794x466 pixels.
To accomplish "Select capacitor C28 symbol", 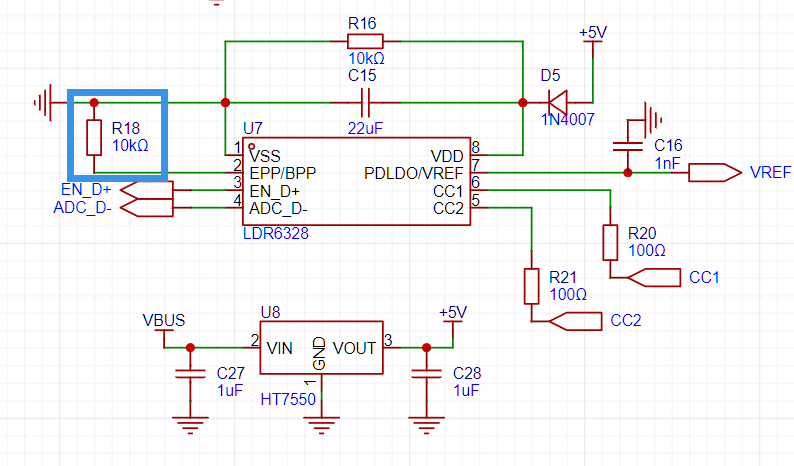I will (426, 374).
